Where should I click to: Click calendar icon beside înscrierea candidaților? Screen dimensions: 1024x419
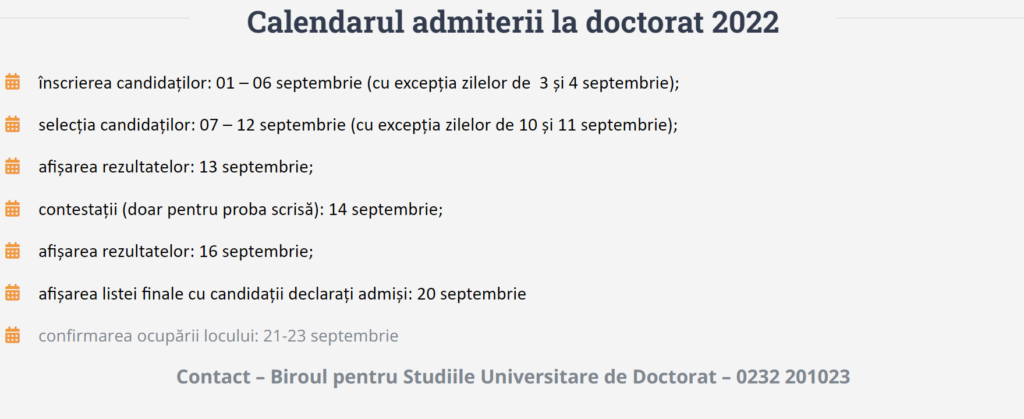pyautogui.click(x=12, y=82)
